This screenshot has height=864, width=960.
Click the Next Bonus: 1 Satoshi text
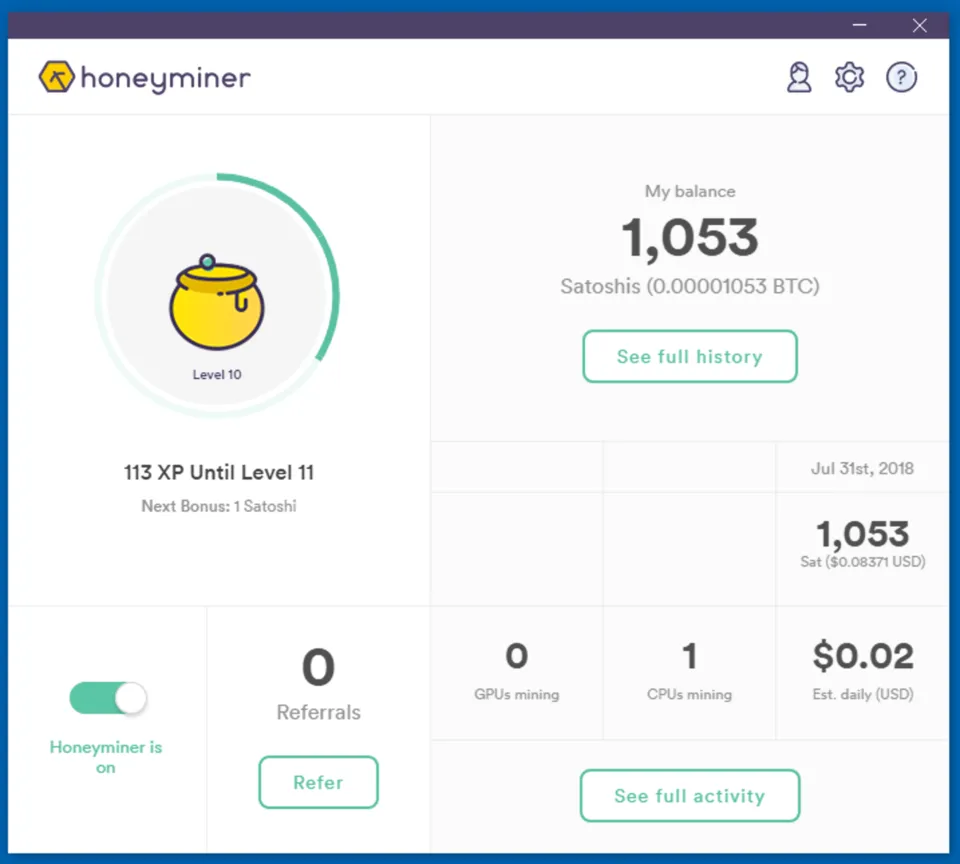click(x=219, y=506)
